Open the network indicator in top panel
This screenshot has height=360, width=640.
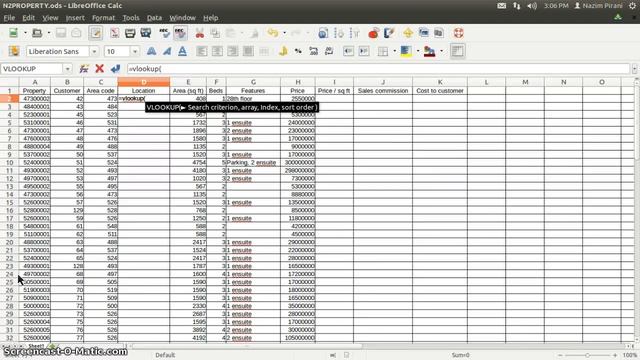point(517,6)
